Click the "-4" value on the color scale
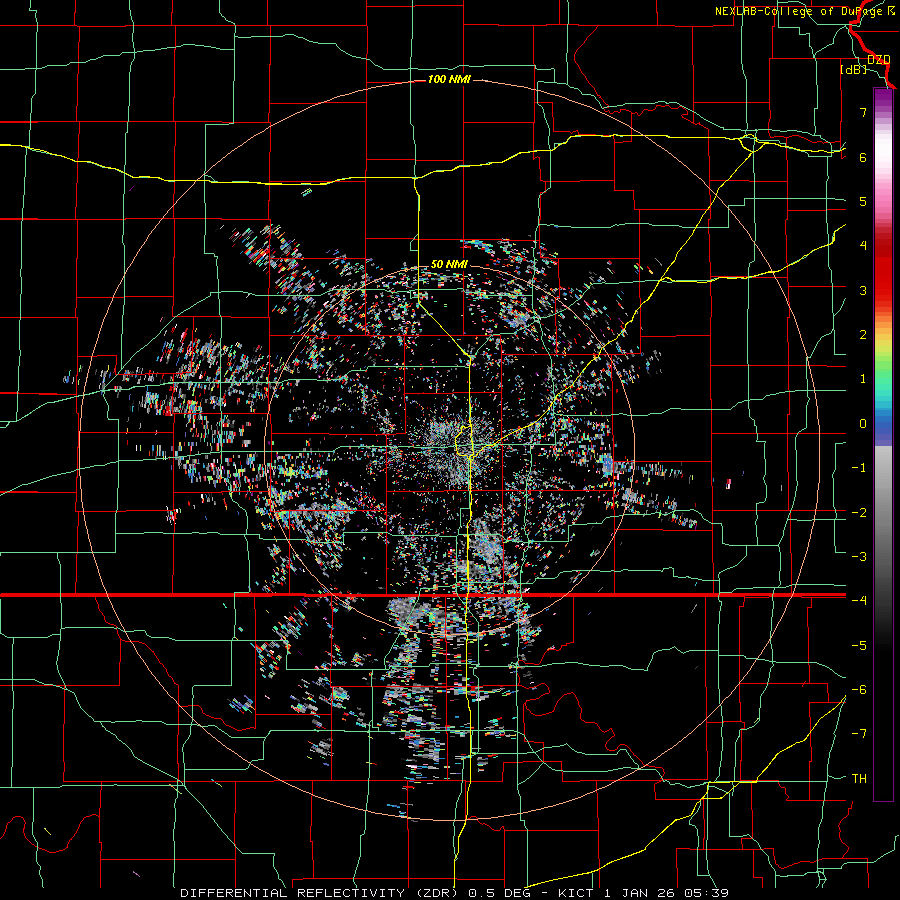900x900 pixels. click(859, 600)
